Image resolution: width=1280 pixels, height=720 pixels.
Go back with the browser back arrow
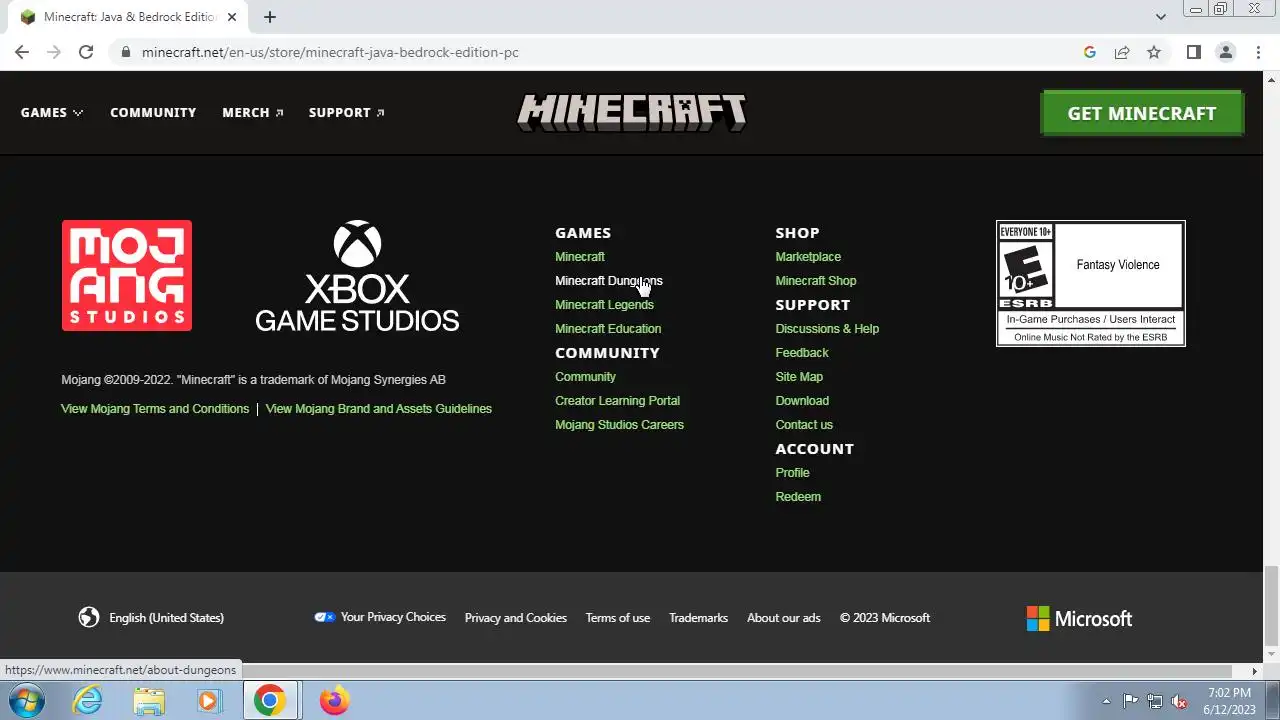(x=22, y=52)
